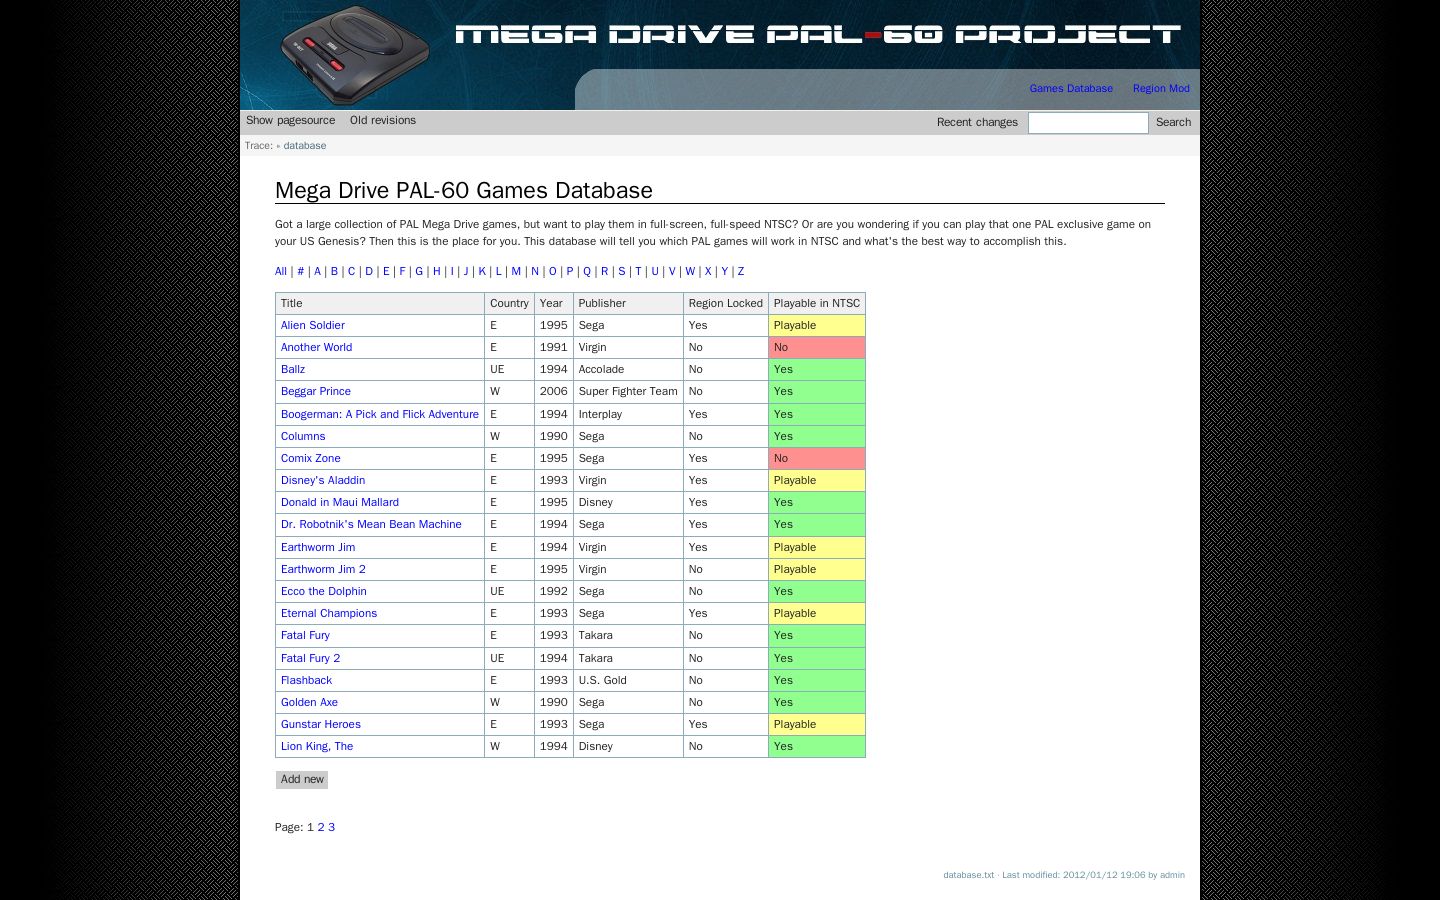Open the Donald in Maui Mallard entry
Image resolution: width=1440 pixels, height=900 pixels.
click(x=340, y=503)
